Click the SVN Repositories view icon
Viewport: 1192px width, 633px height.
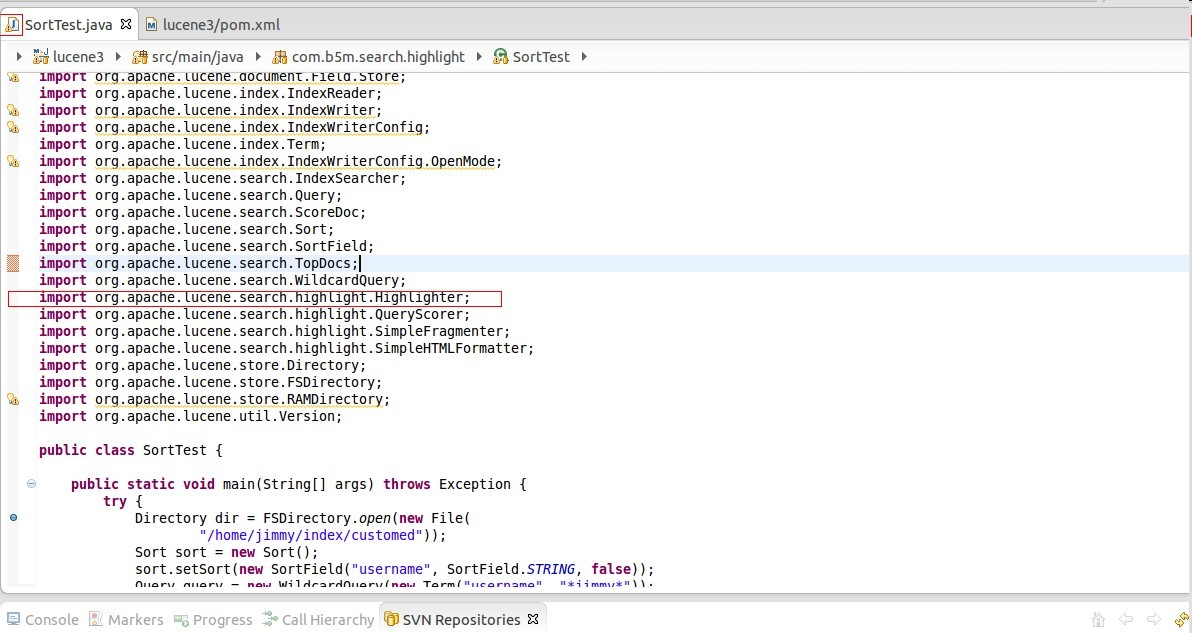392,619
